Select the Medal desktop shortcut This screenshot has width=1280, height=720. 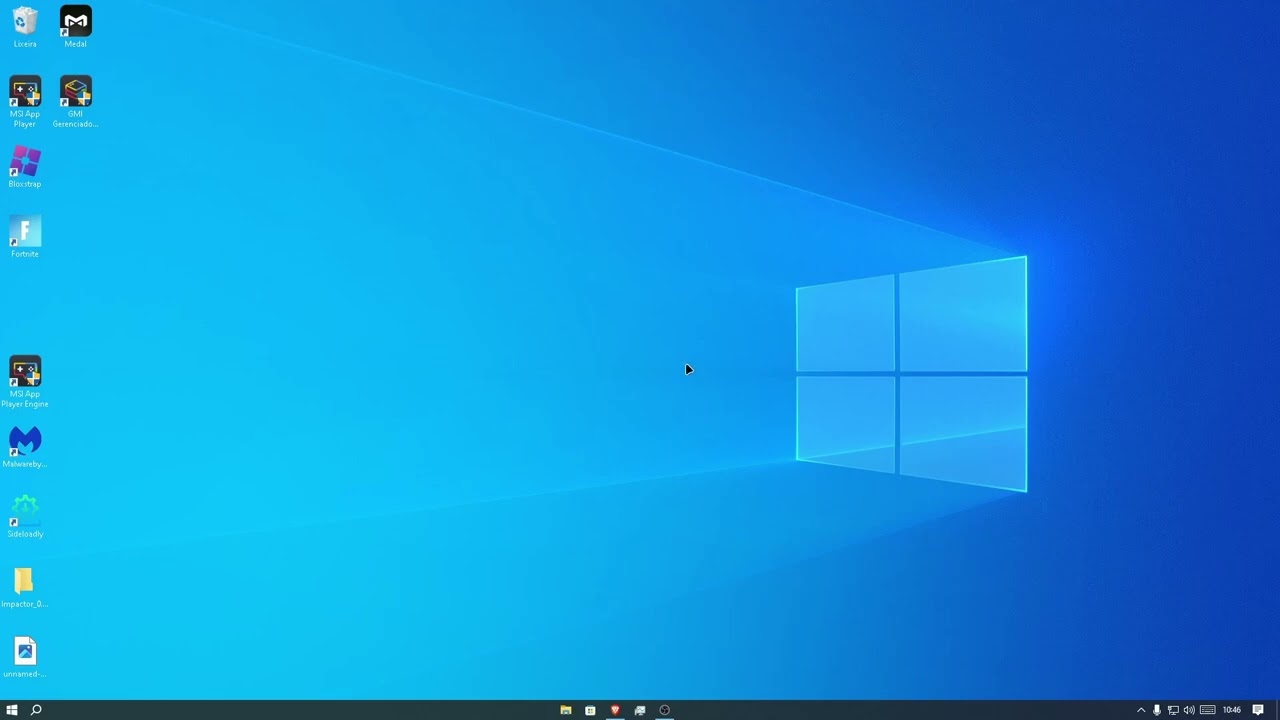(76, 27)
